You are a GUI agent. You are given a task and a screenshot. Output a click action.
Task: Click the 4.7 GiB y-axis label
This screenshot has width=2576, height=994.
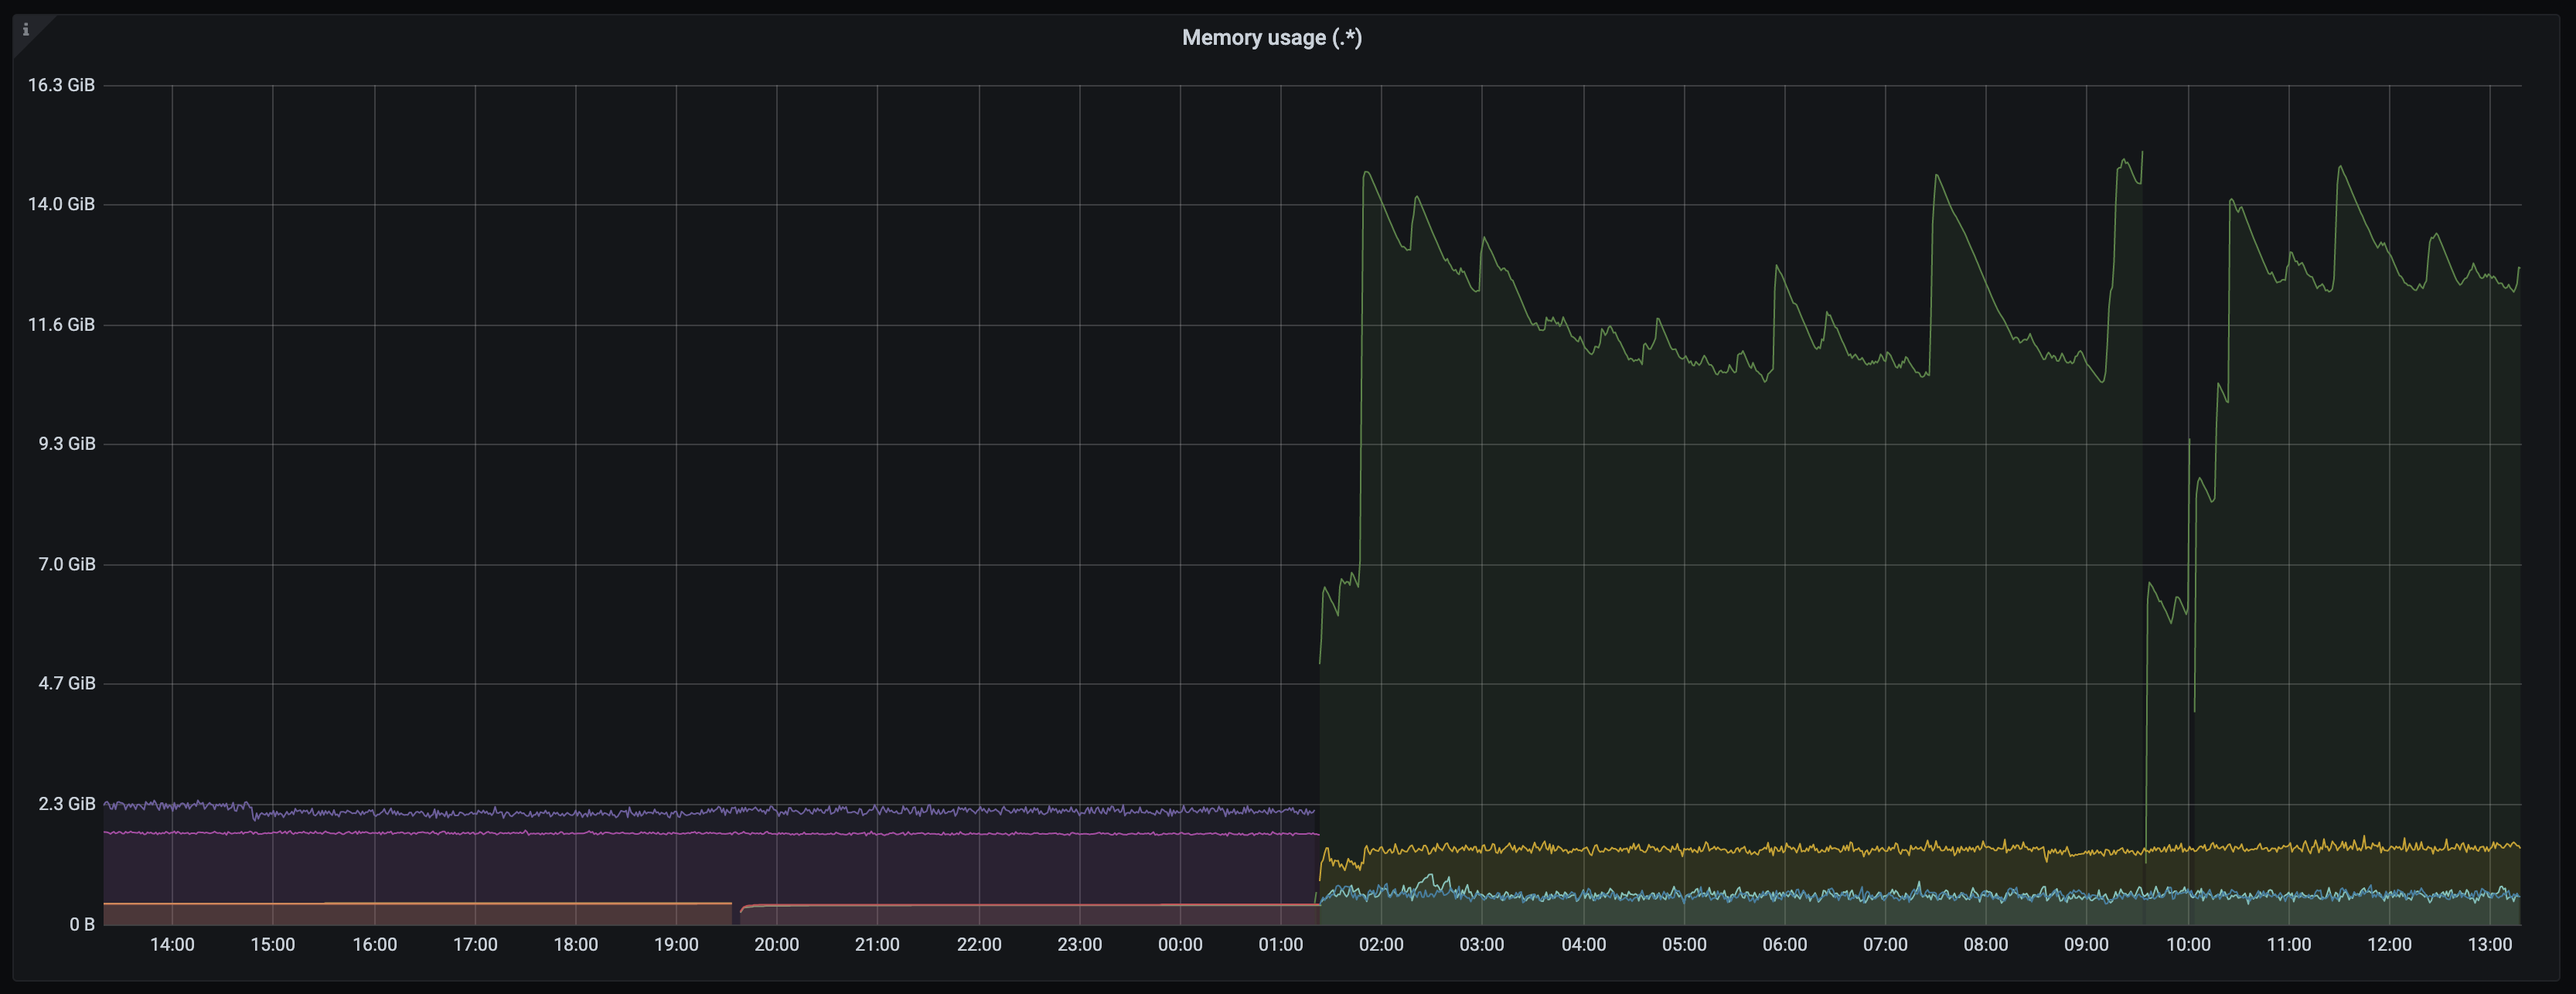click(67, 684)
